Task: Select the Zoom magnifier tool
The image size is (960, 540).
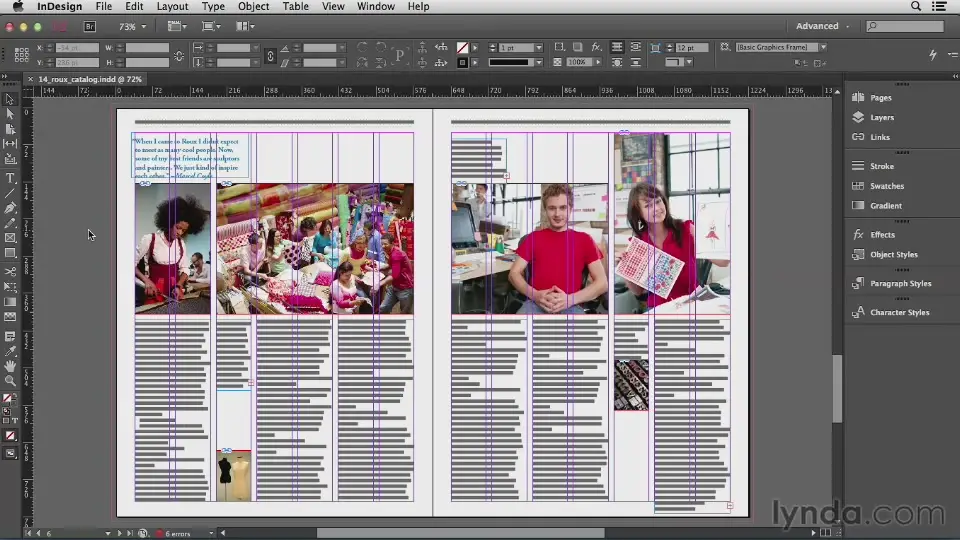Action: pos(10,381)
